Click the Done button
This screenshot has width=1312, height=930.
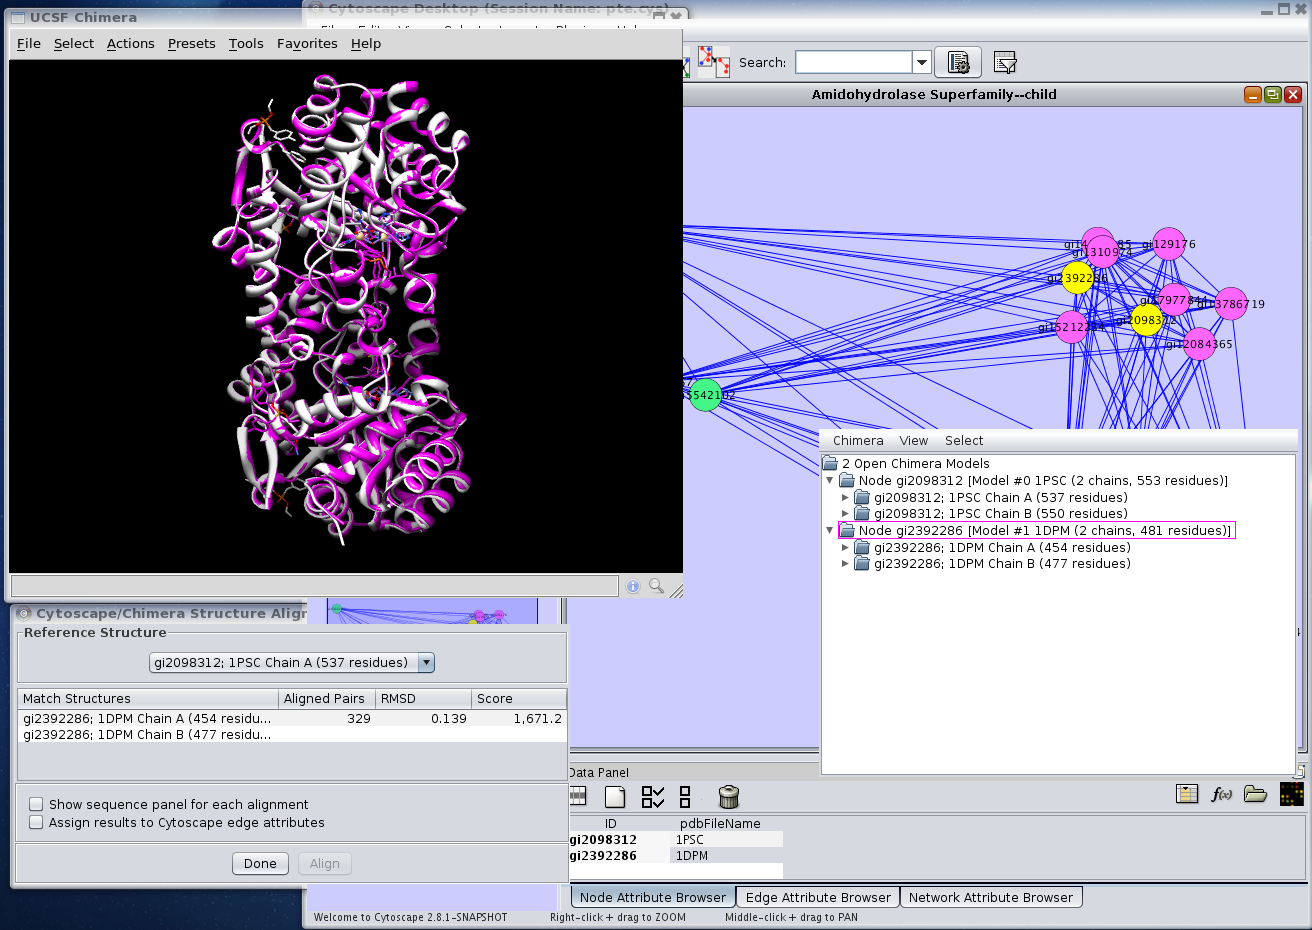(x=260, y=864)
